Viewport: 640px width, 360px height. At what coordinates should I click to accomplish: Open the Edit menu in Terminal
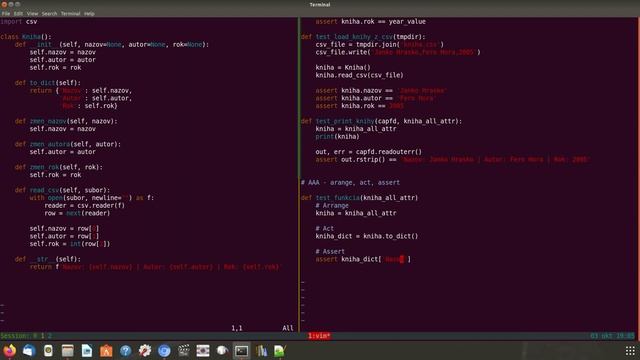[18, 13]
